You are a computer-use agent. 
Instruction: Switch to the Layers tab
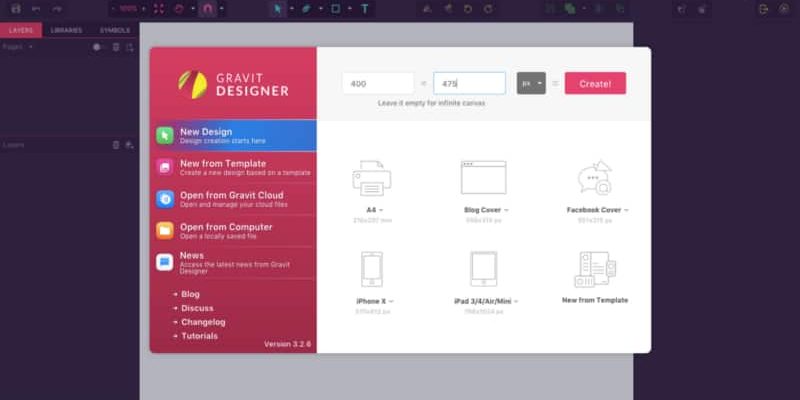(21, 30)
